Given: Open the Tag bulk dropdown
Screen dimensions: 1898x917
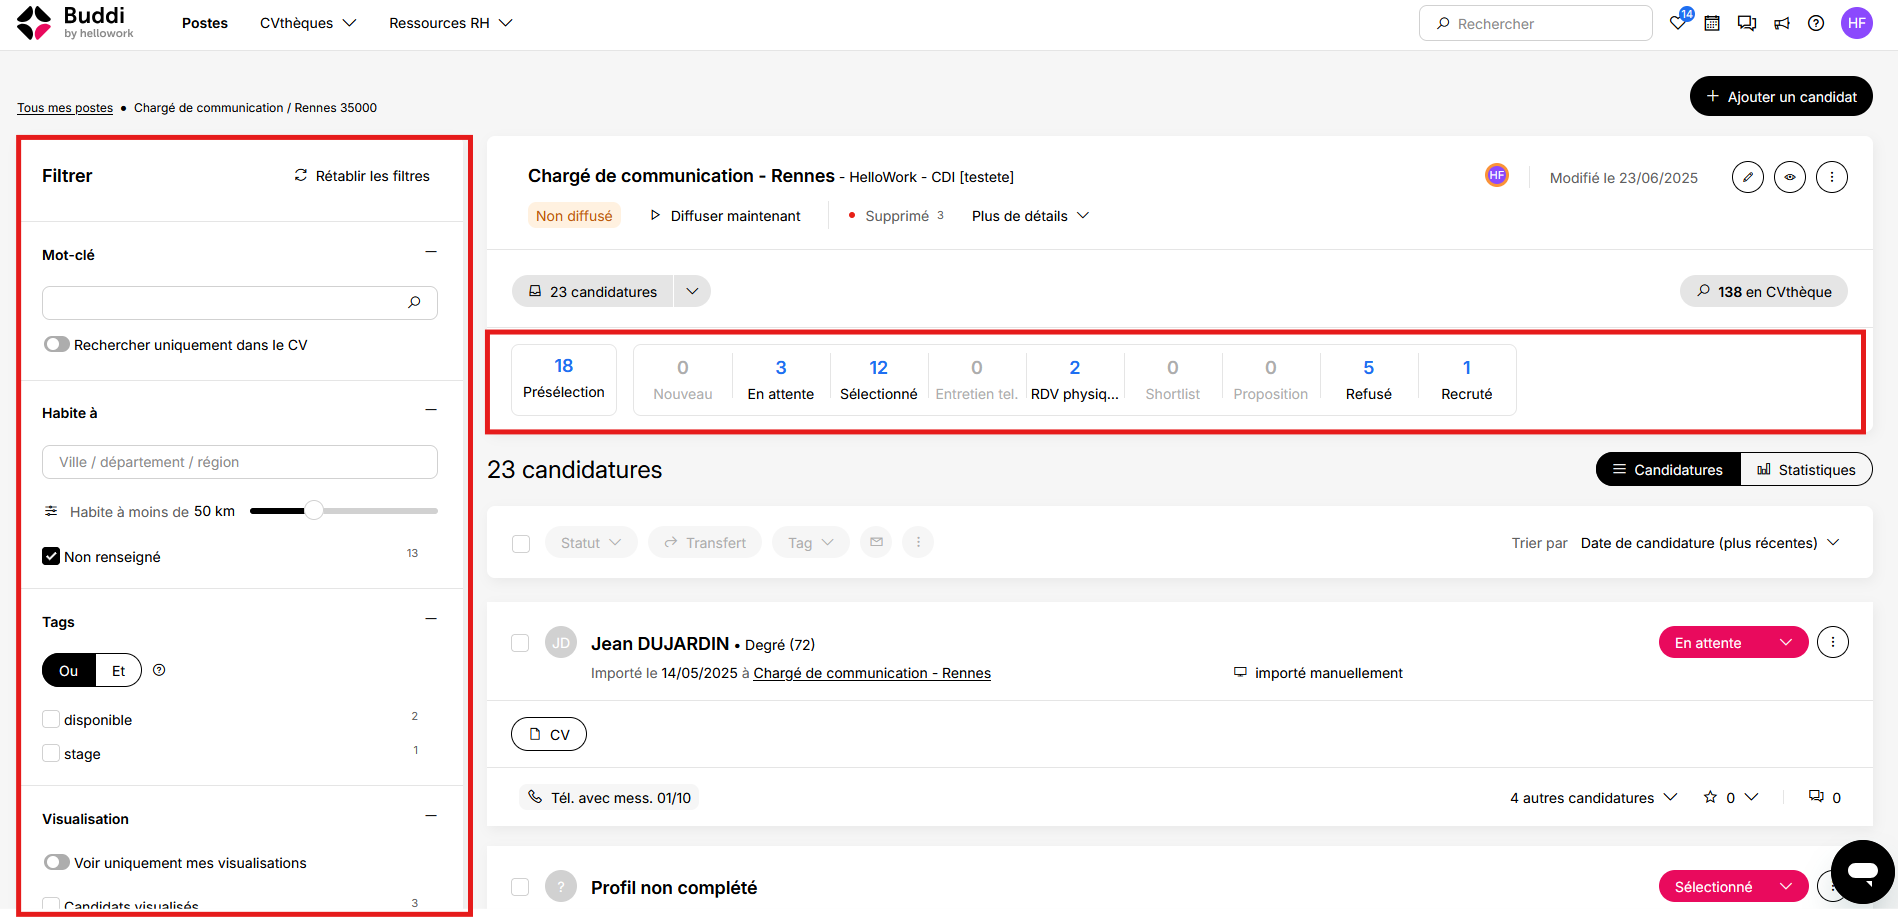Looking at the screenshot, I should click(x=810, y=542).
